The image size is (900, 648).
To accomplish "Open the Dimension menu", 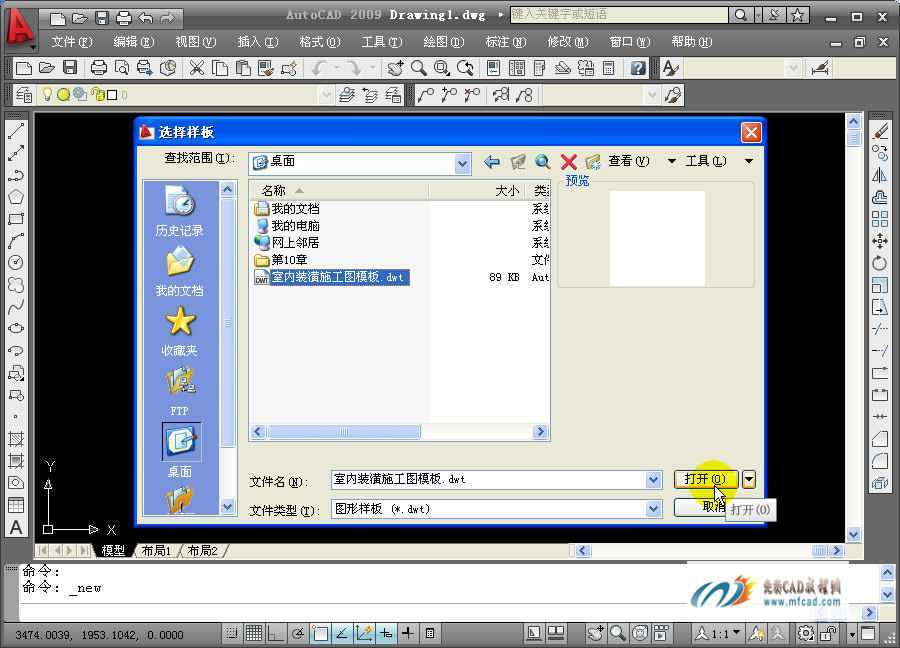I will tap(505, 42).
